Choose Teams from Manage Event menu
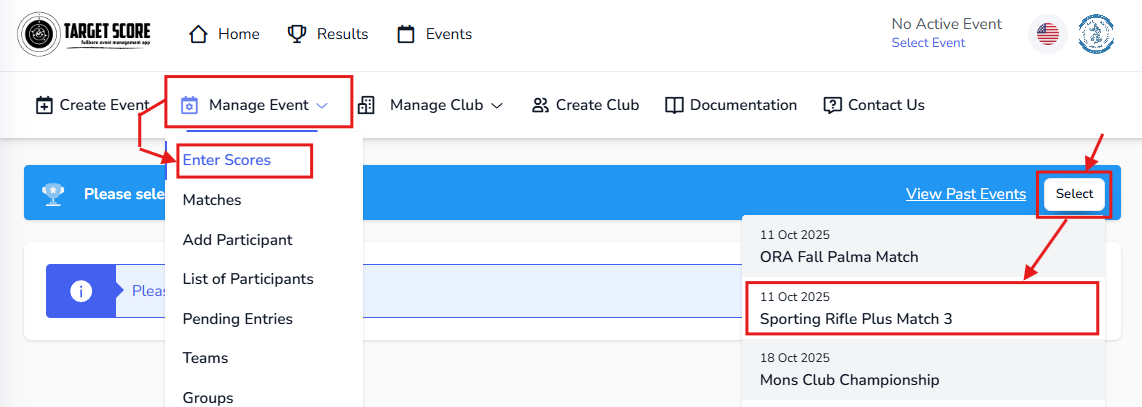1142x407 pixels. [x=205, y=358]
